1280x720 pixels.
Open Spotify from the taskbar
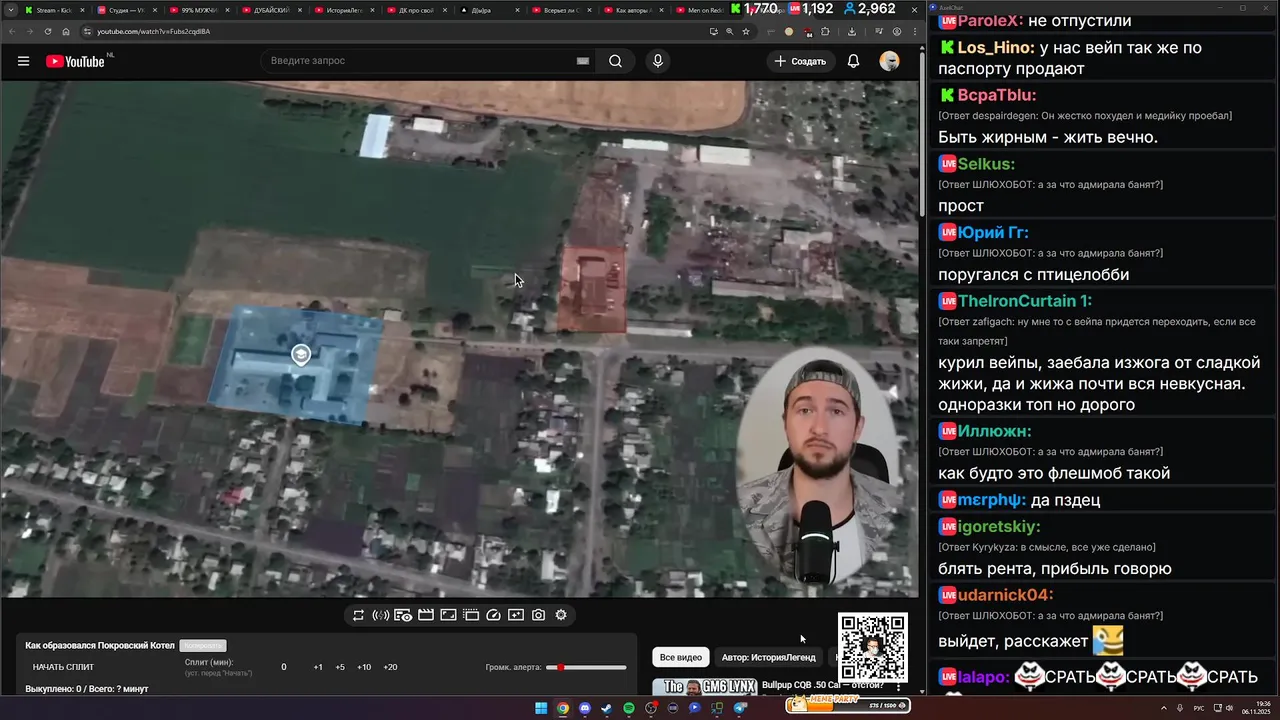(629, 708)
